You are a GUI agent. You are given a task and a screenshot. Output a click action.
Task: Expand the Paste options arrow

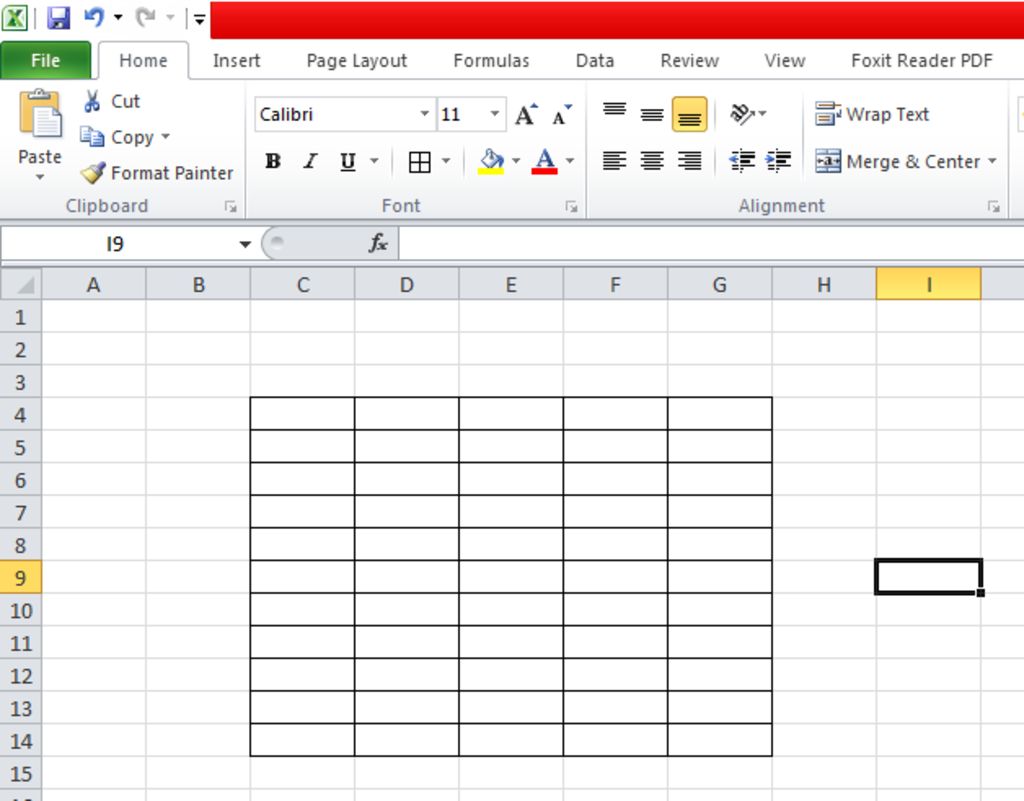(40, 177)
